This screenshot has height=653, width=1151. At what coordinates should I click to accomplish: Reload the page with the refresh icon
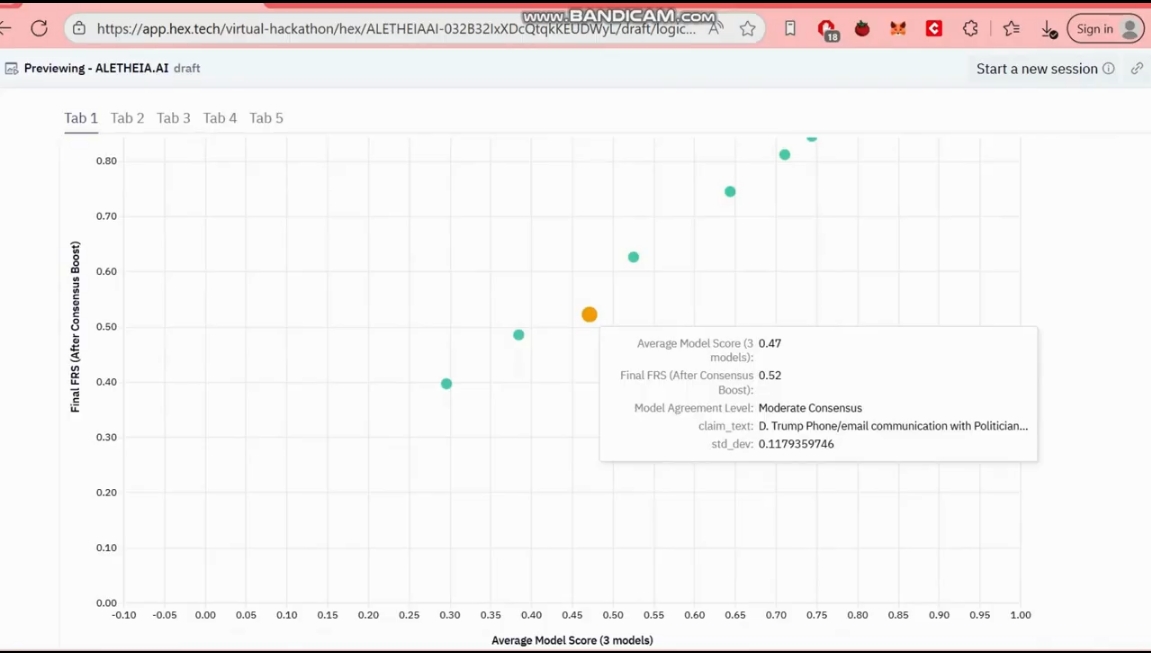[40, 29]
